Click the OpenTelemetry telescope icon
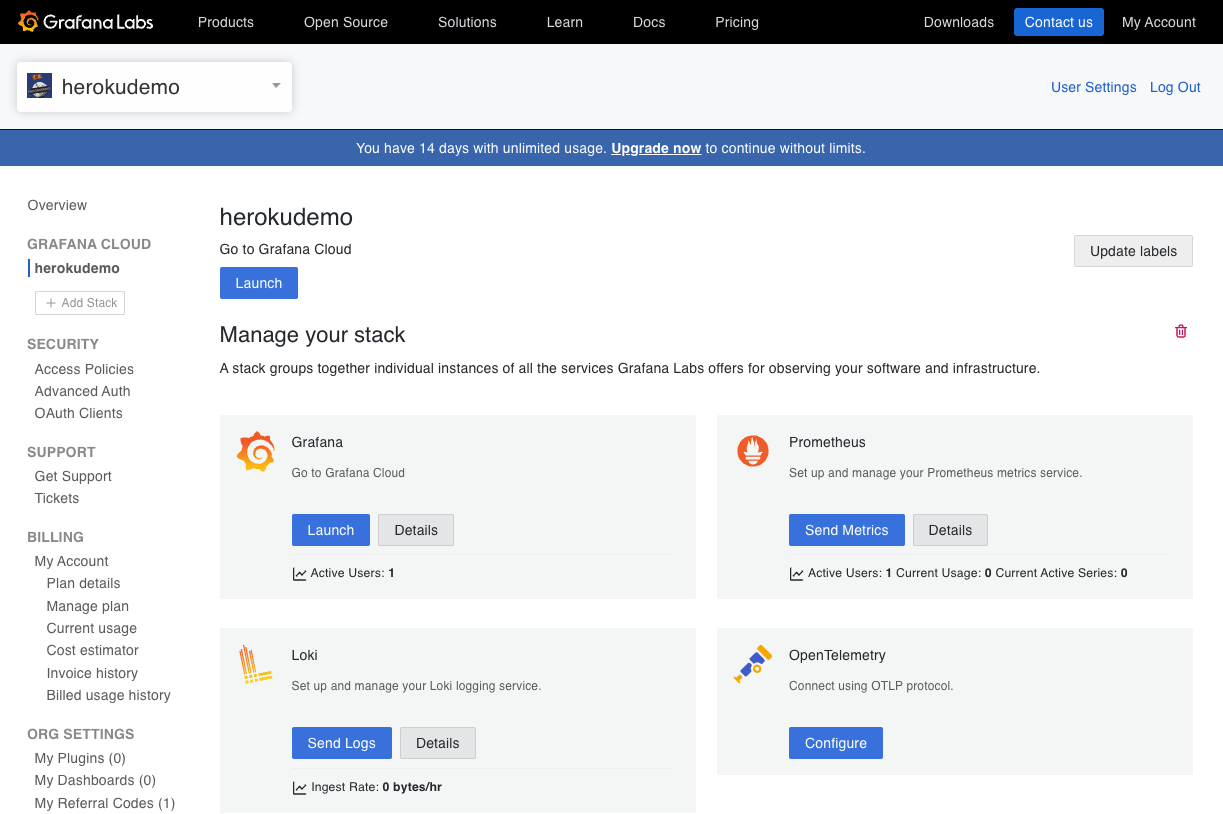 click(x=753, y=665)
